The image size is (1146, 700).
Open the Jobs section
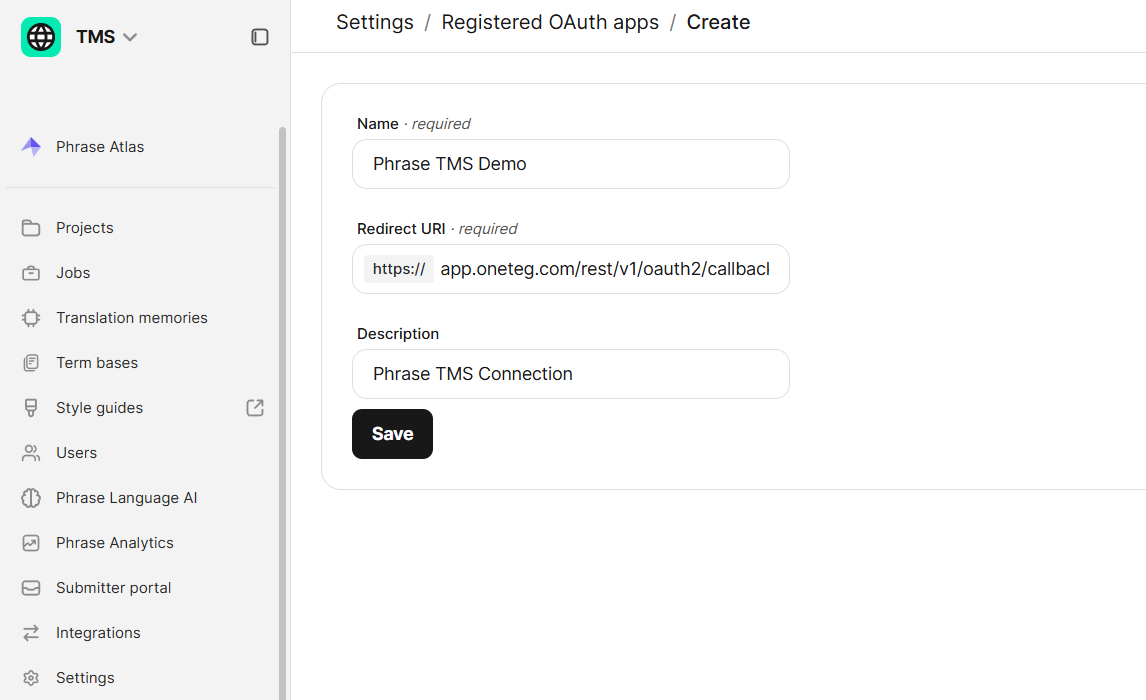pyautogui.click(x=73, y=273)
